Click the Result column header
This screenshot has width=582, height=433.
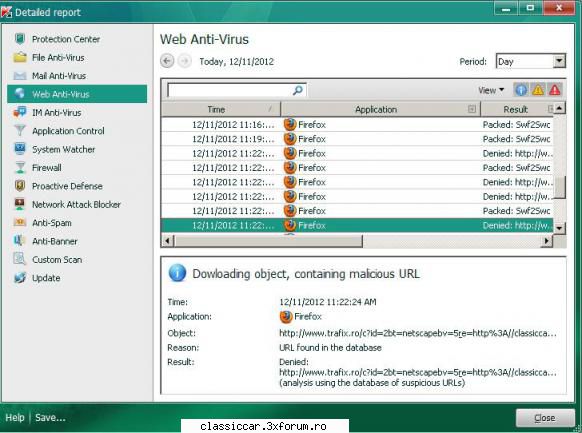517,109
